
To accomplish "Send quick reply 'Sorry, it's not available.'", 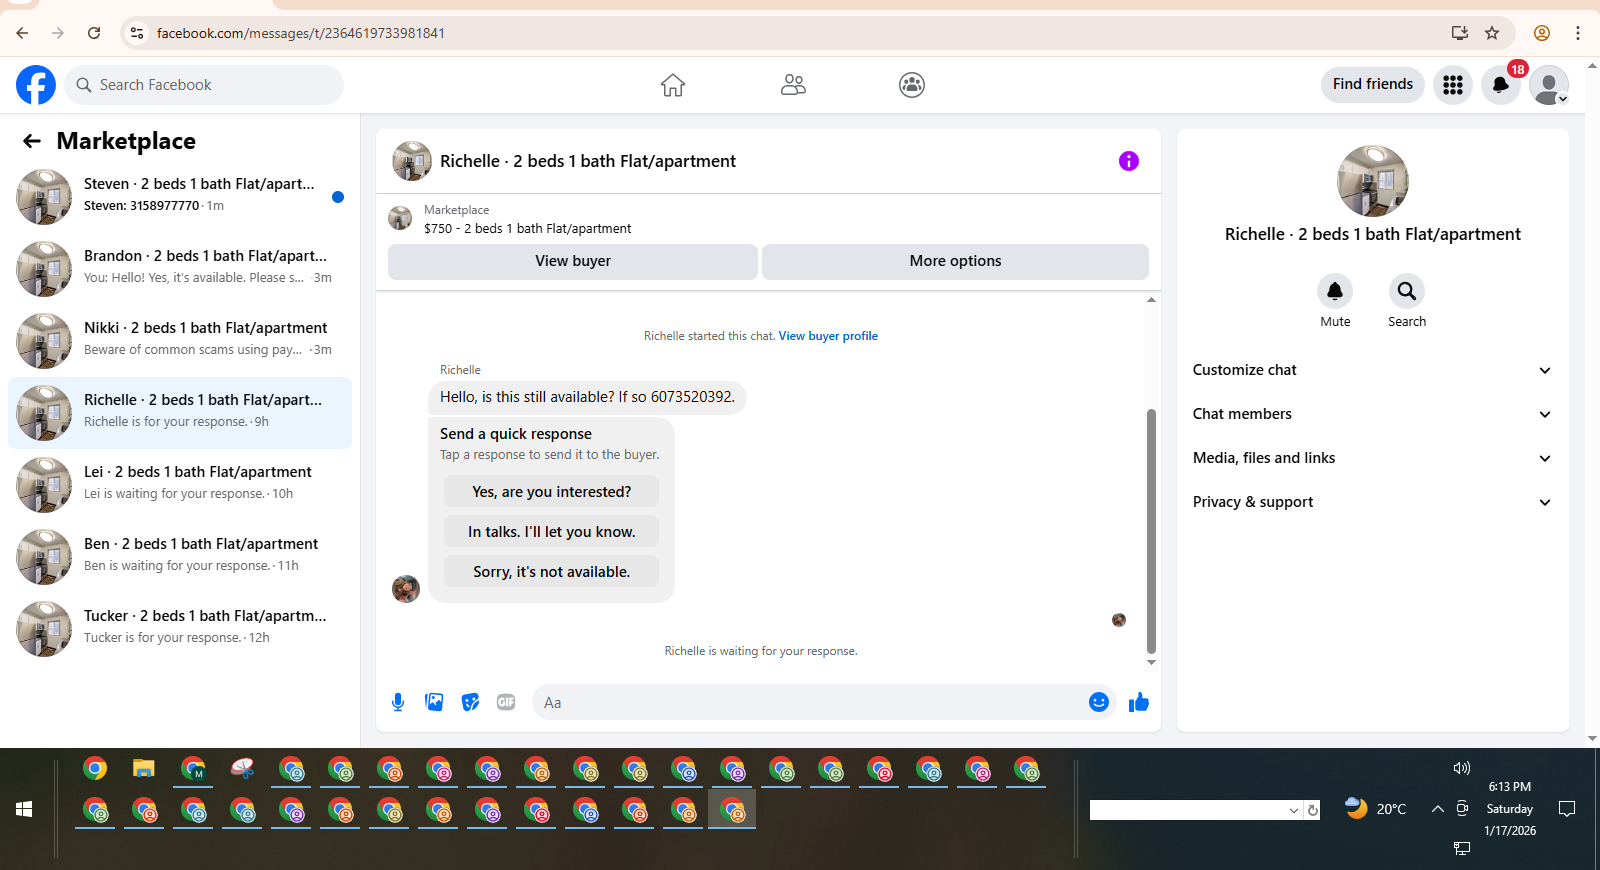I will [x=551, y=572].
